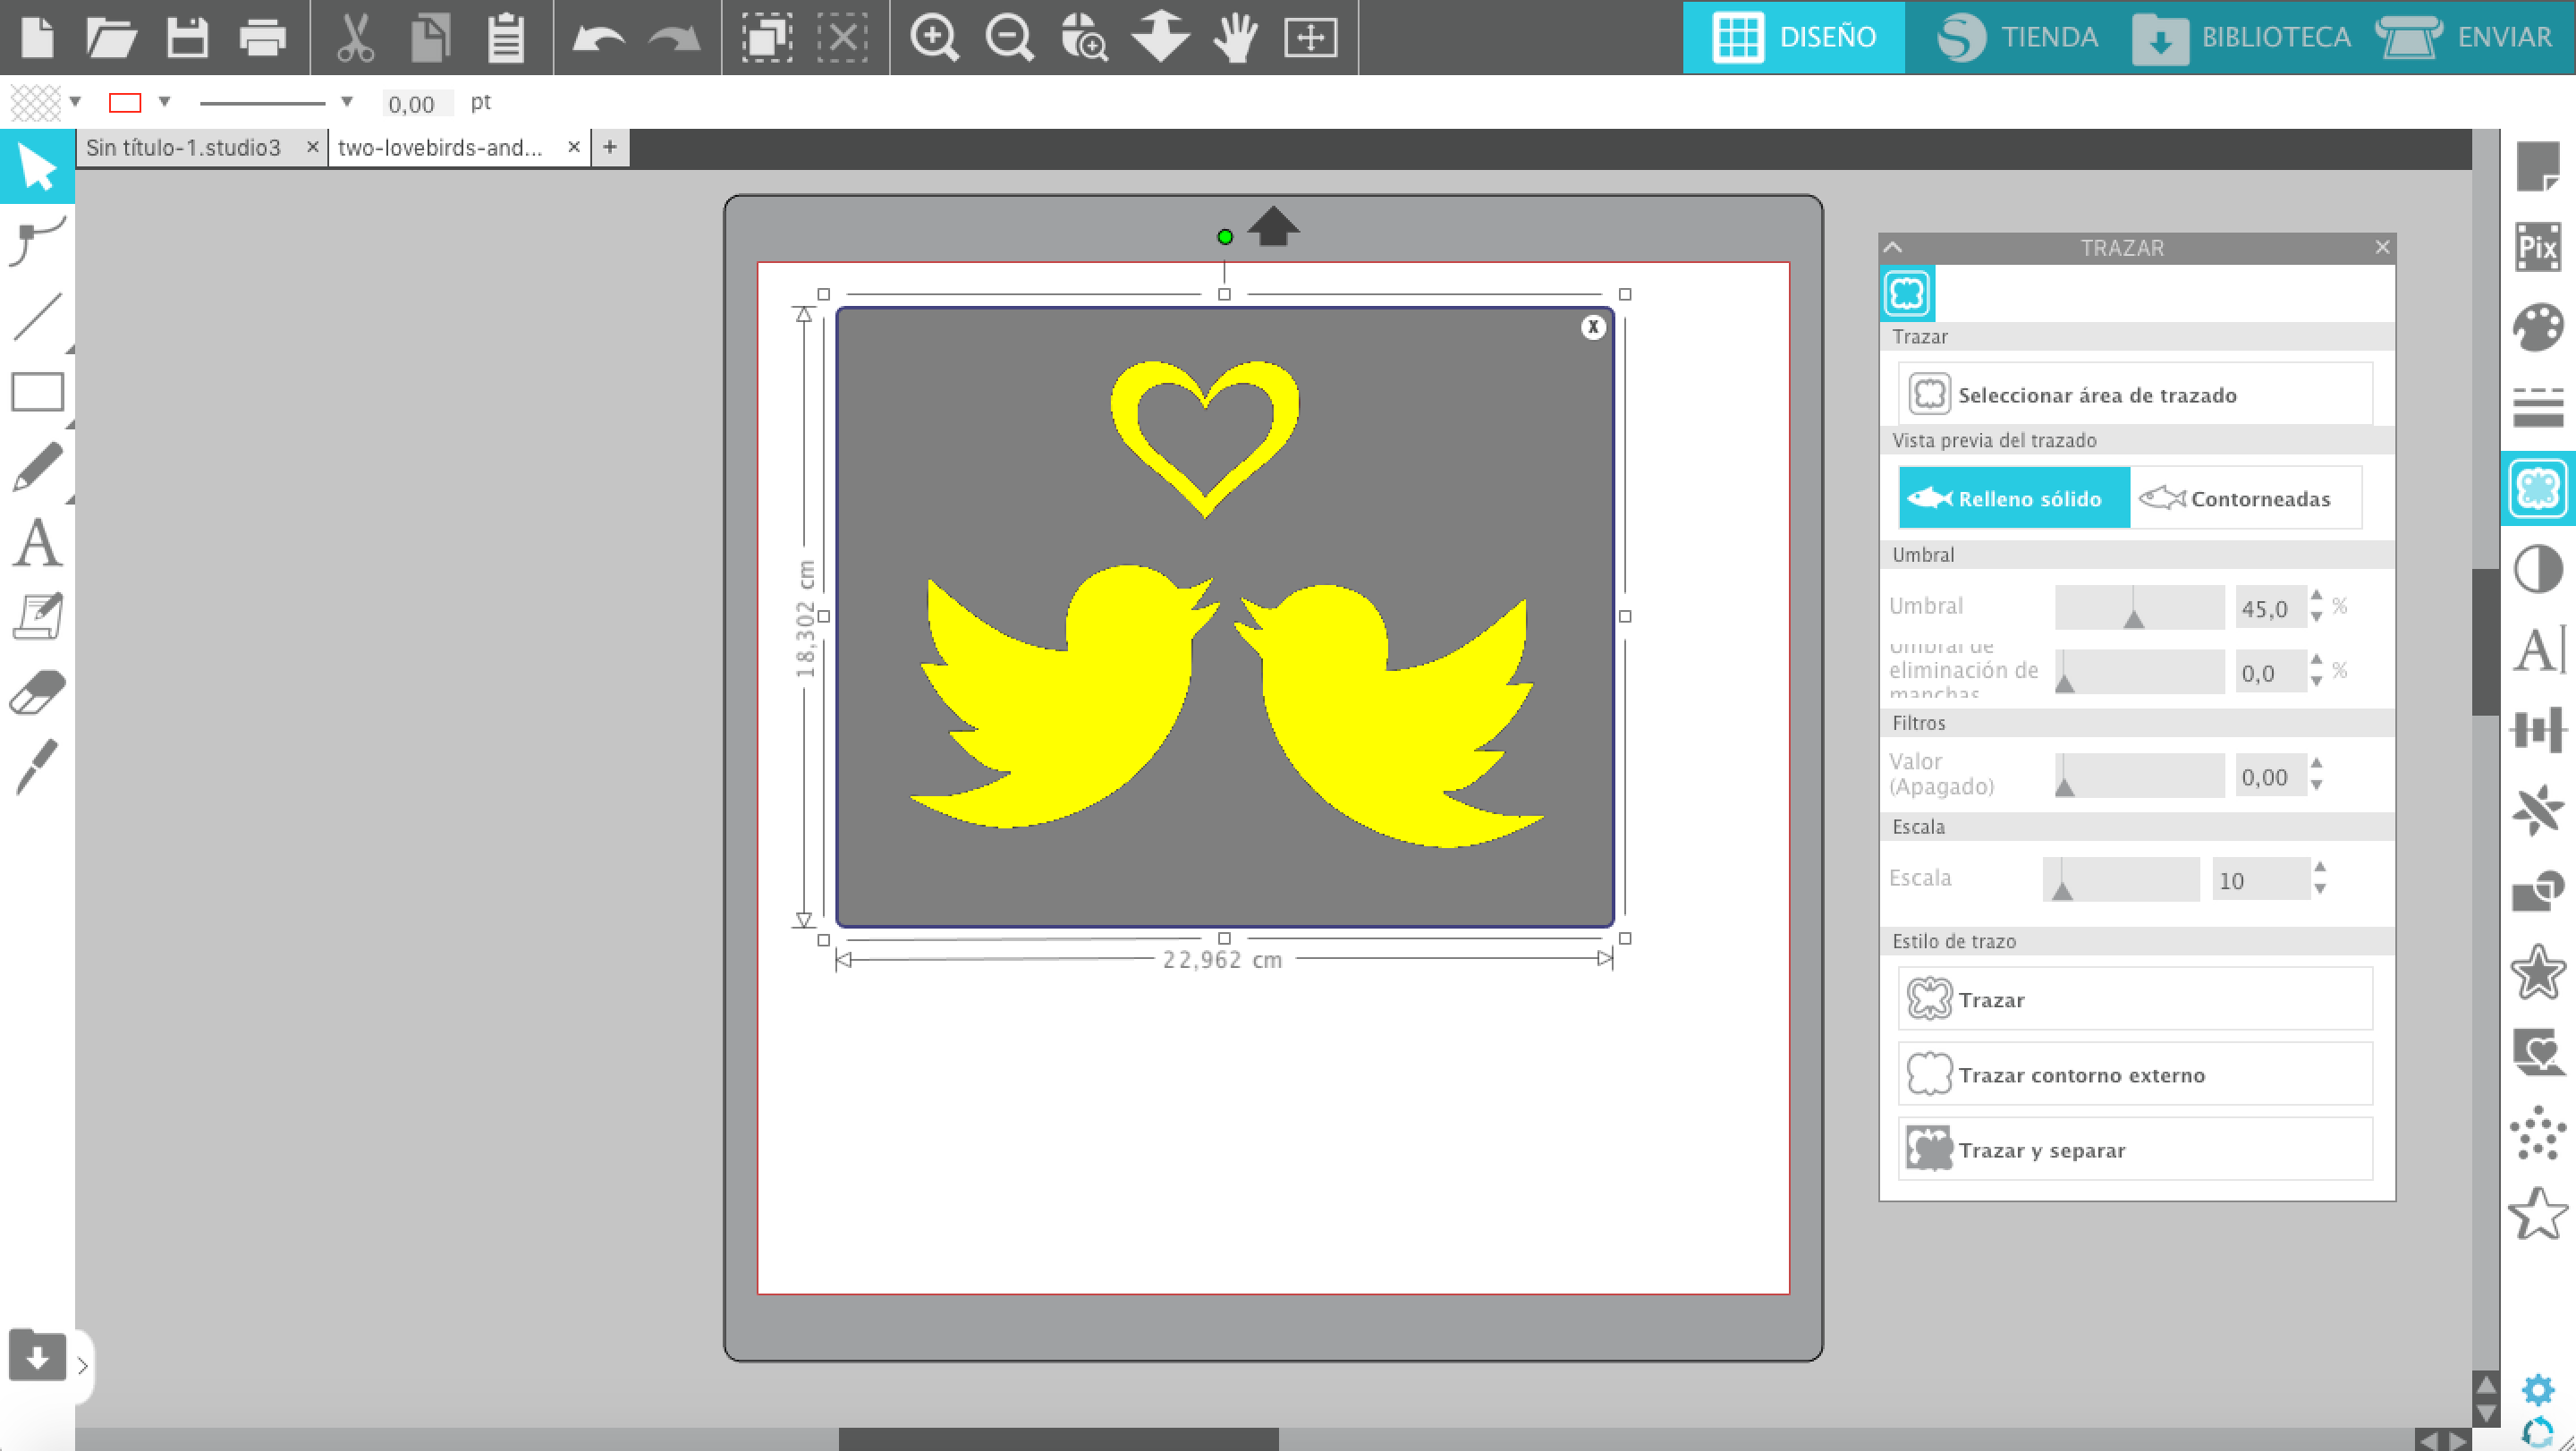This screenshot has width=2576, height=1451.
Task: Select the Eraser tool
Action: point(37,692)
